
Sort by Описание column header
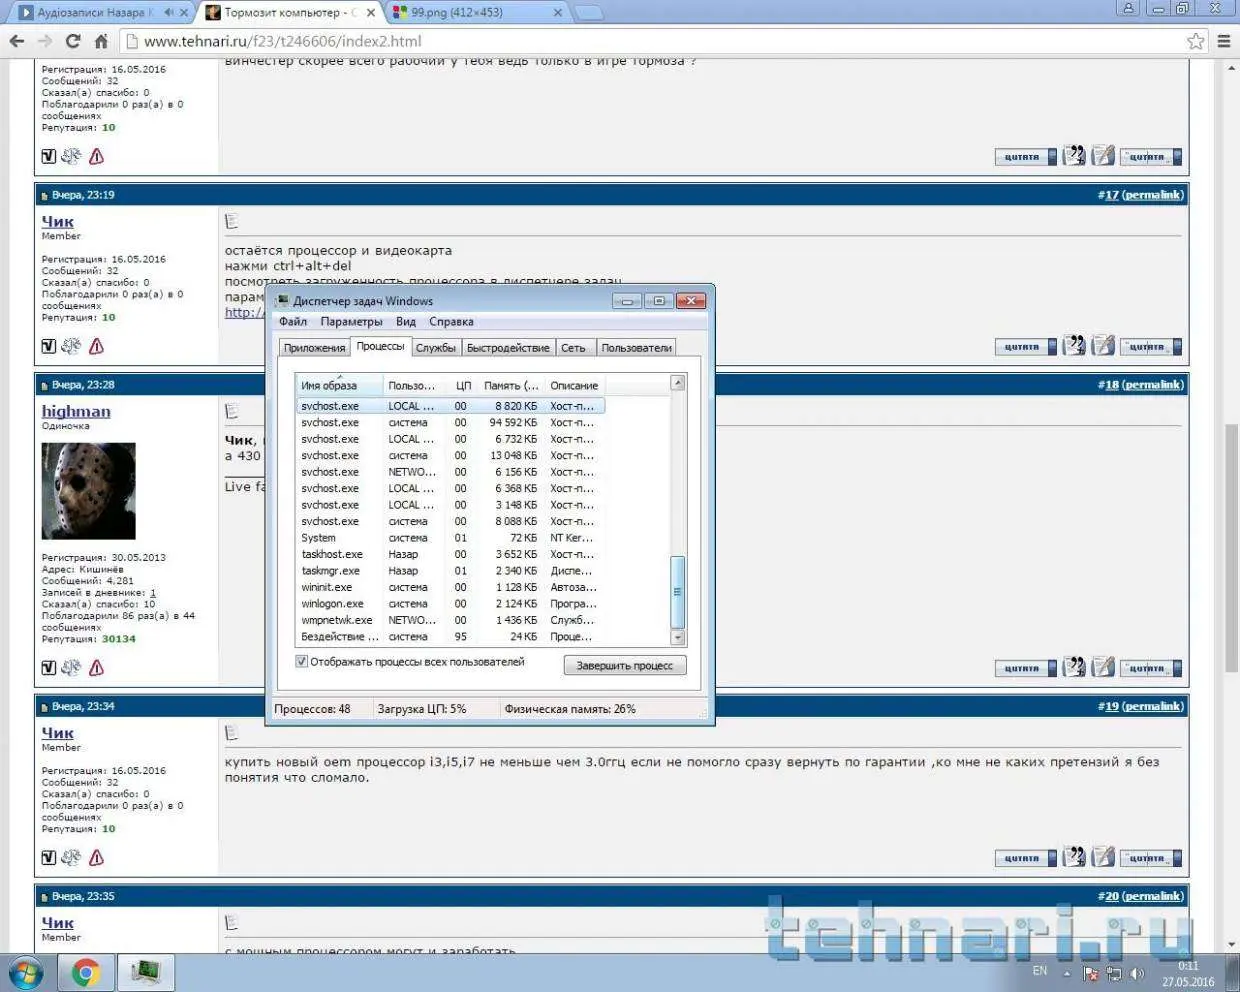pos(574,385)
